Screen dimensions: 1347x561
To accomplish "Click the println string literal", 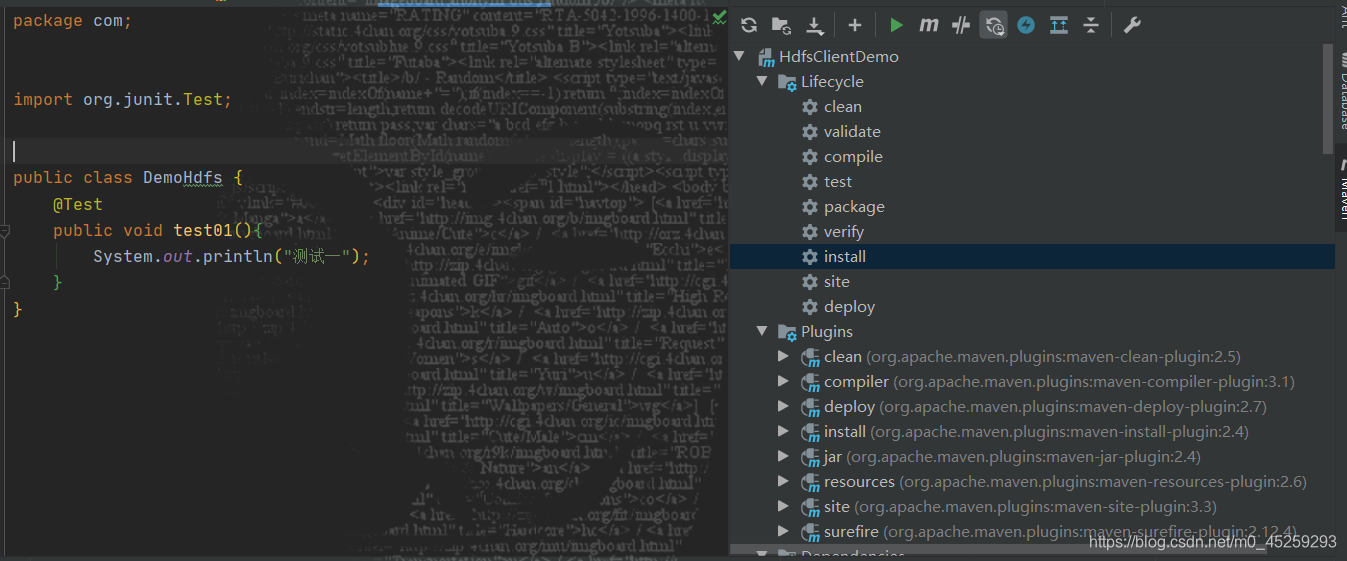I will point(318,256).
